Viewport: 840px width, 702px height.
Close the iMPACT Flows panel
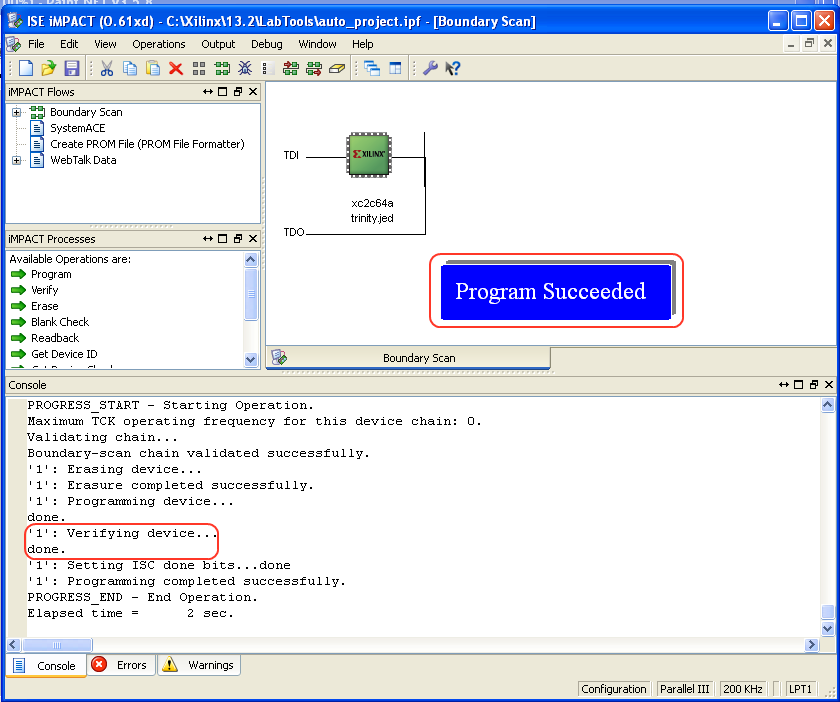point(253,92)
